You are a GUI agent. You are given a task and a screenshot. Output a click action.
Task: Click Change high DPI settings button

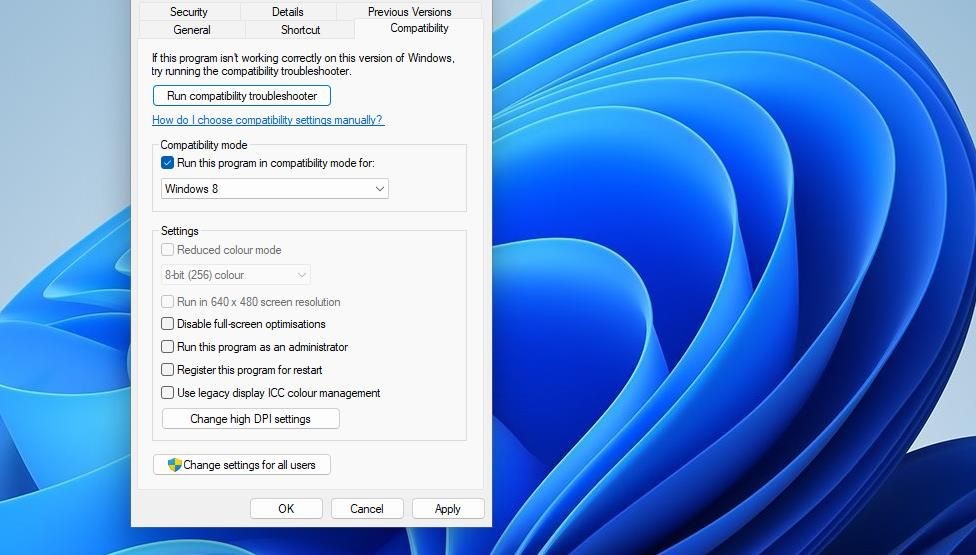click(x=250, y=419)
